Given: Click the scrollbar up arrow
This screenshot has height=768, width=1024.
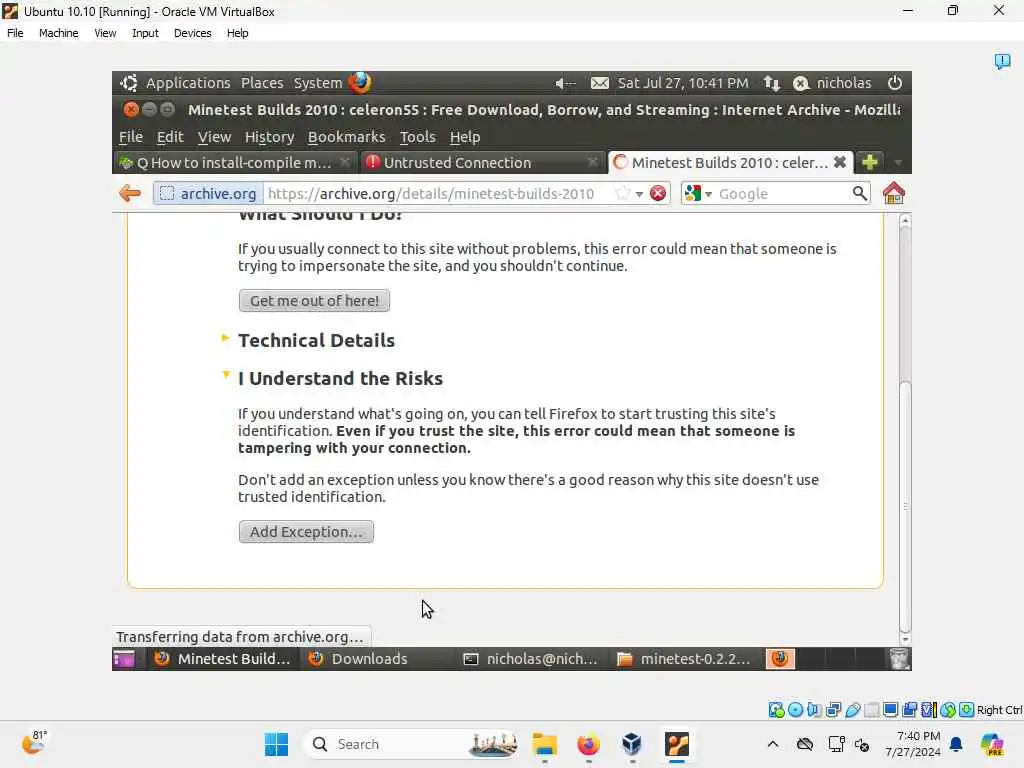Looking at the screenshot, I should 905,221.
